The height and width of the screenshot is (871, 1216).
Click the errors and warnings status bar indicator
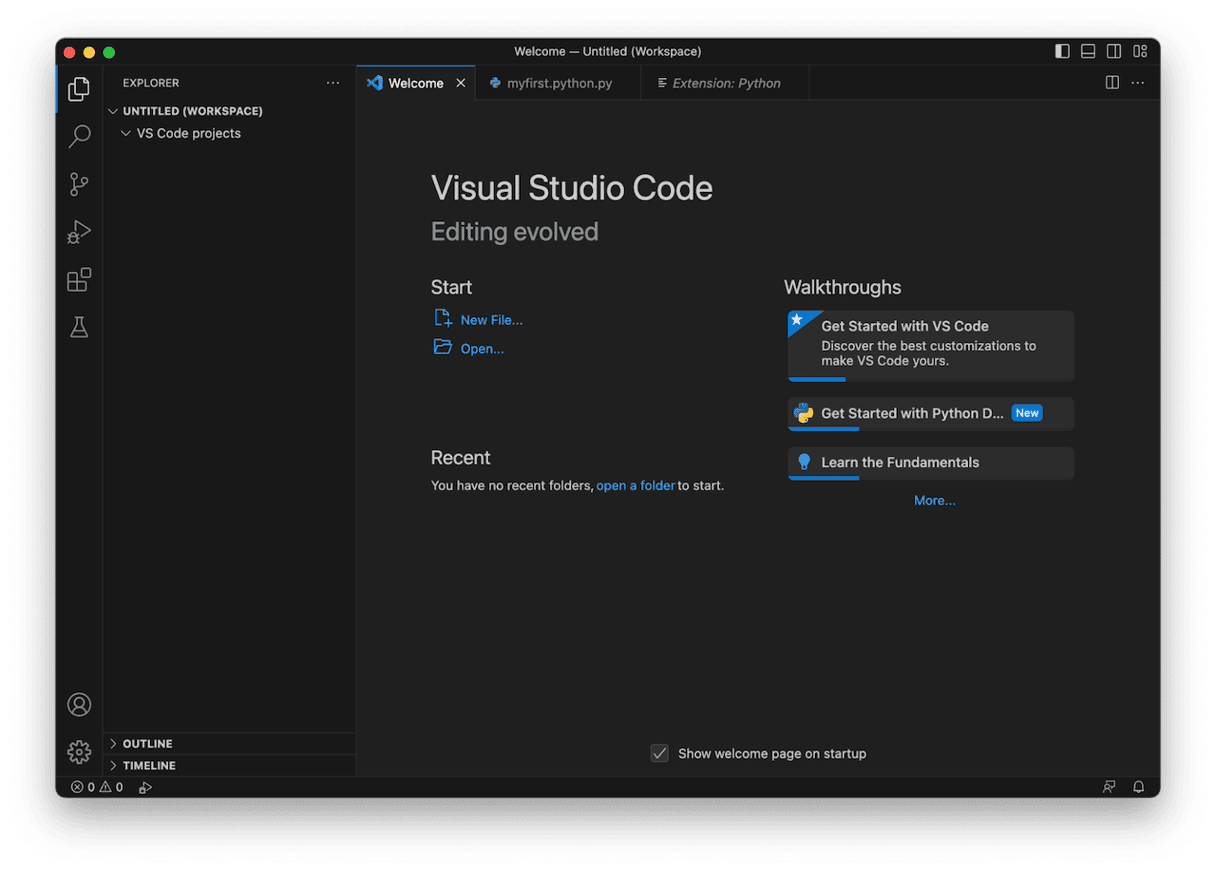pyautogui.click(x=97, y=787)
